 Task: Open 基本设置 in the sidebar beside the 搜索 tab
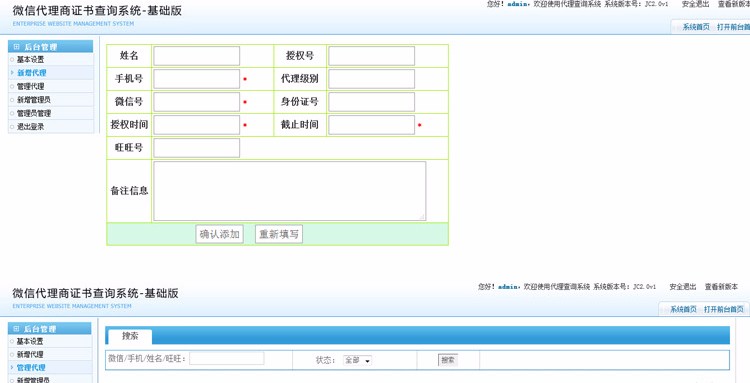pos(30,341)
